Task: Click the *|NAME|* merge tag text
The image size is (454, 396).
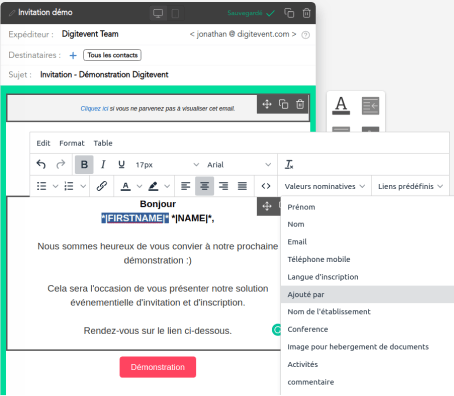Action: pyautogui.click(x=193, y=218)
